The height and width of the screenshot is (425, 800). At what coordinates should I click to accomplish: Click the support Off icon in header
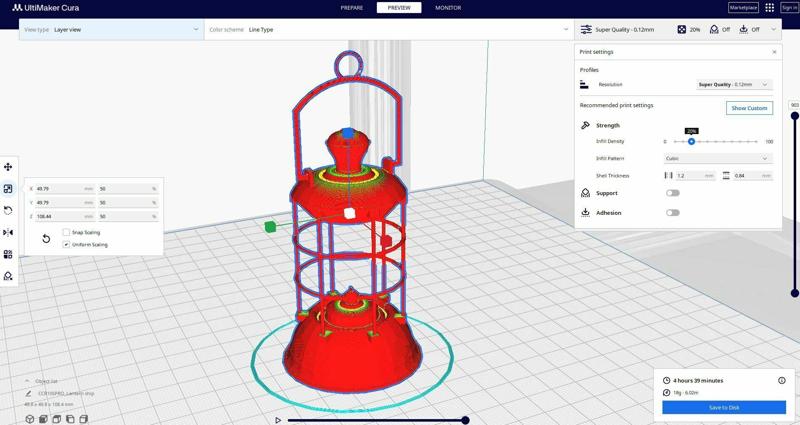(x=714, y=30)
